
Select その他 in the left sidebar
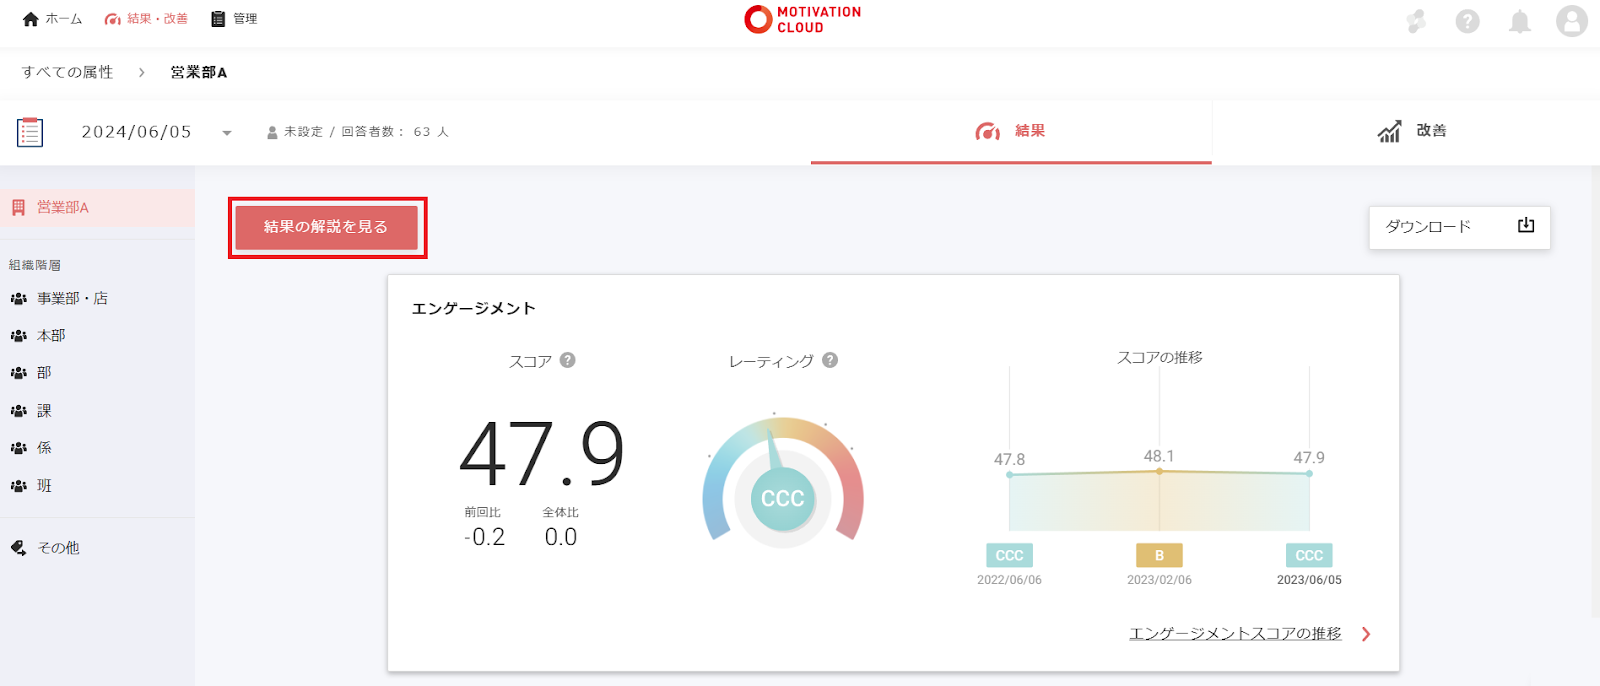tap(58, 548)
